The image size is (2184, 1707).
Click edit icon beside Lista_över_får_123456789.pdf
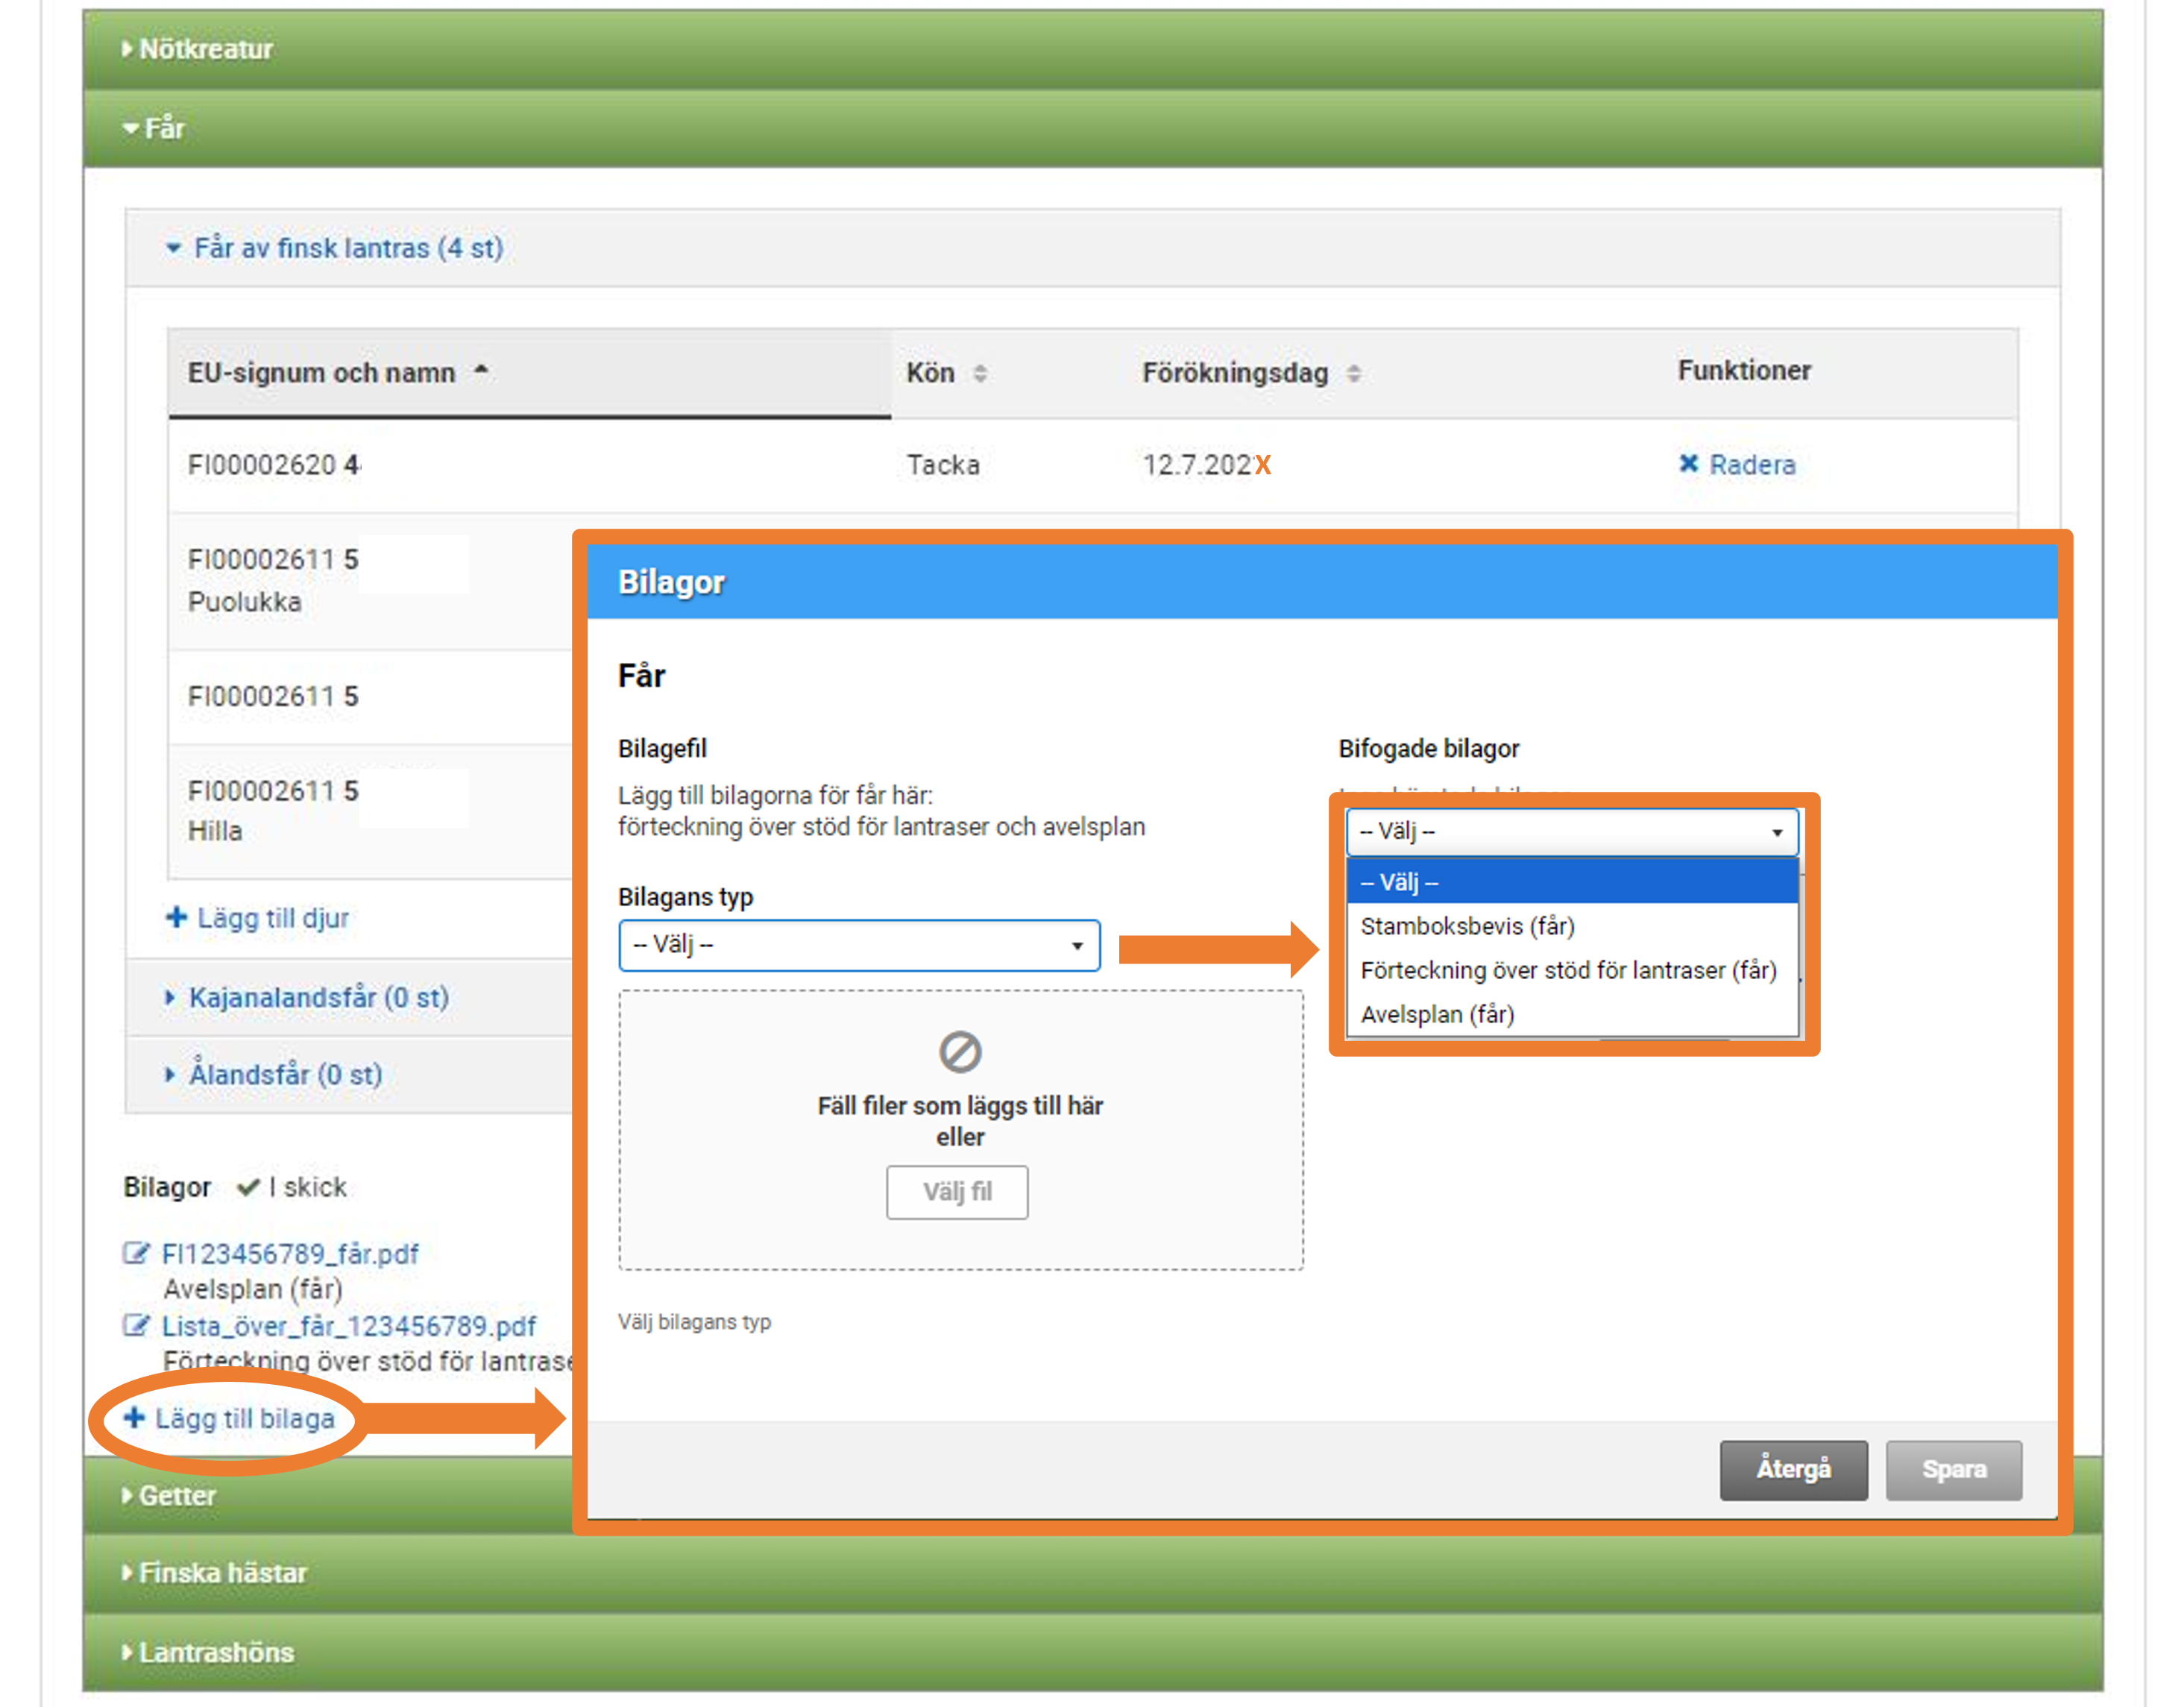point(135,1325)
